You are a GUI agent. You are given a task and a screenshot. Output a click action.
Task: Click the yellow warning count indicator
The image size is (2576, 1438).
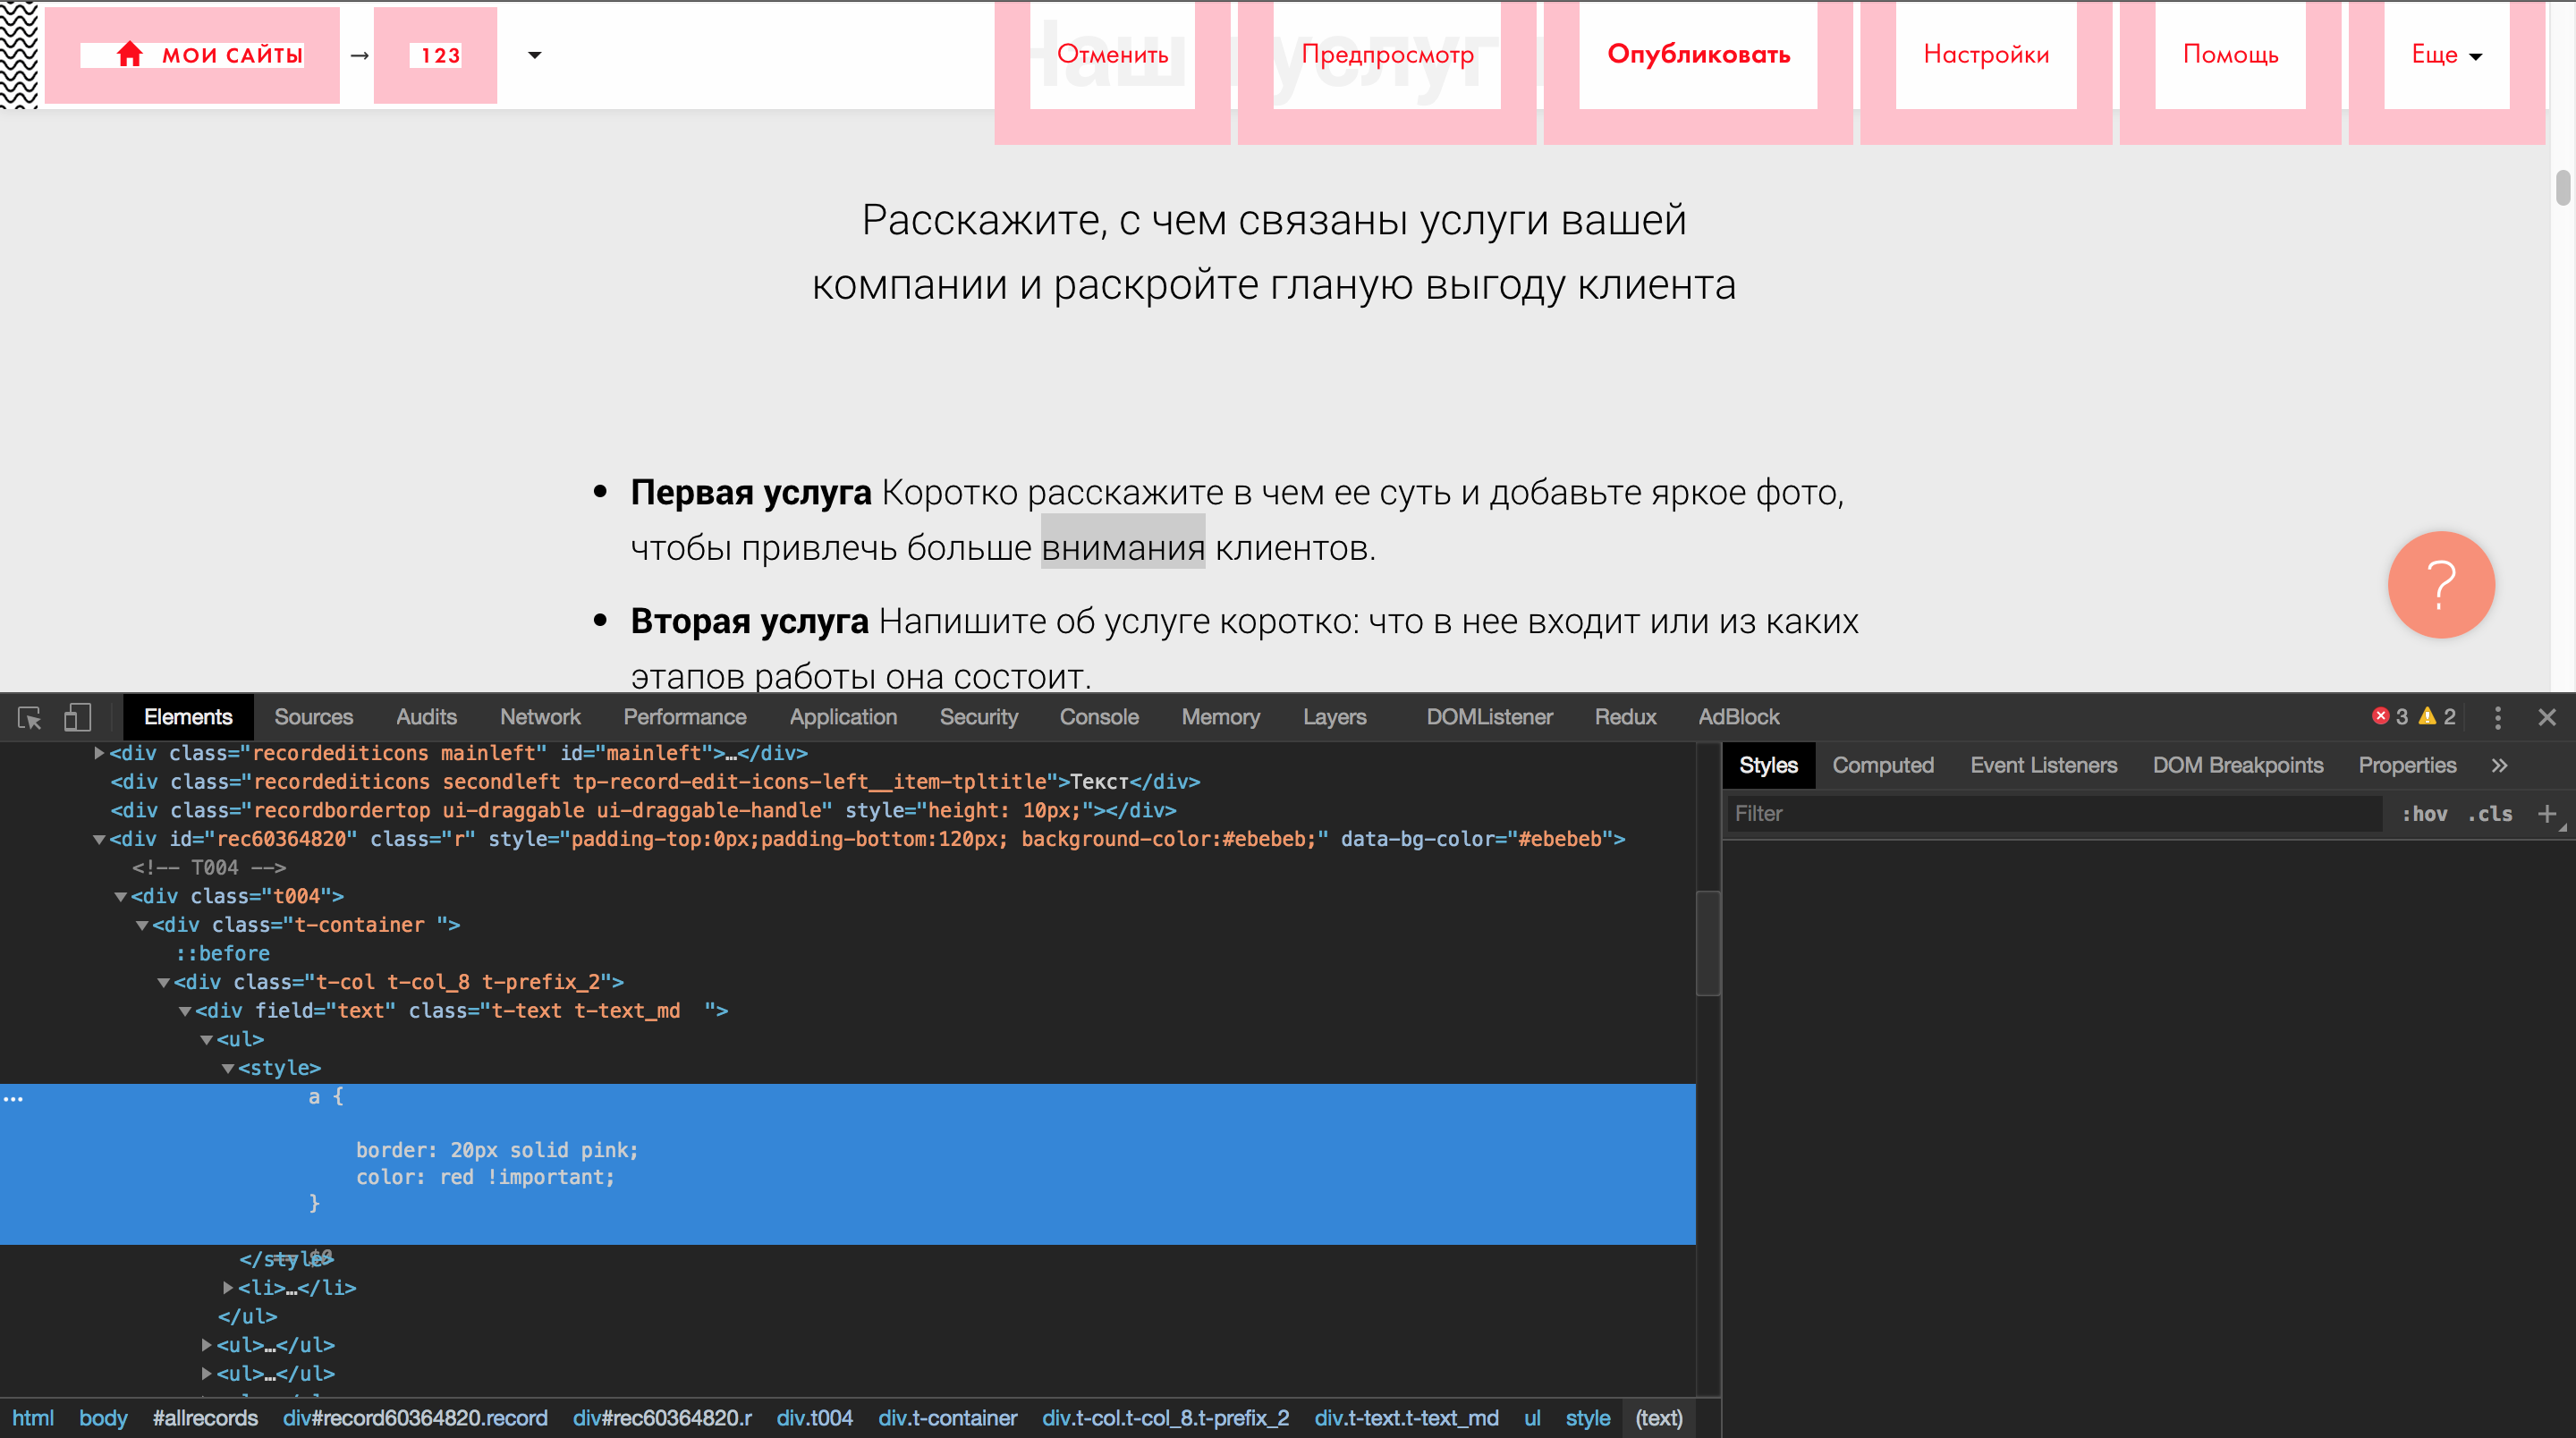pyautogui.click(x=2437, y=716)
